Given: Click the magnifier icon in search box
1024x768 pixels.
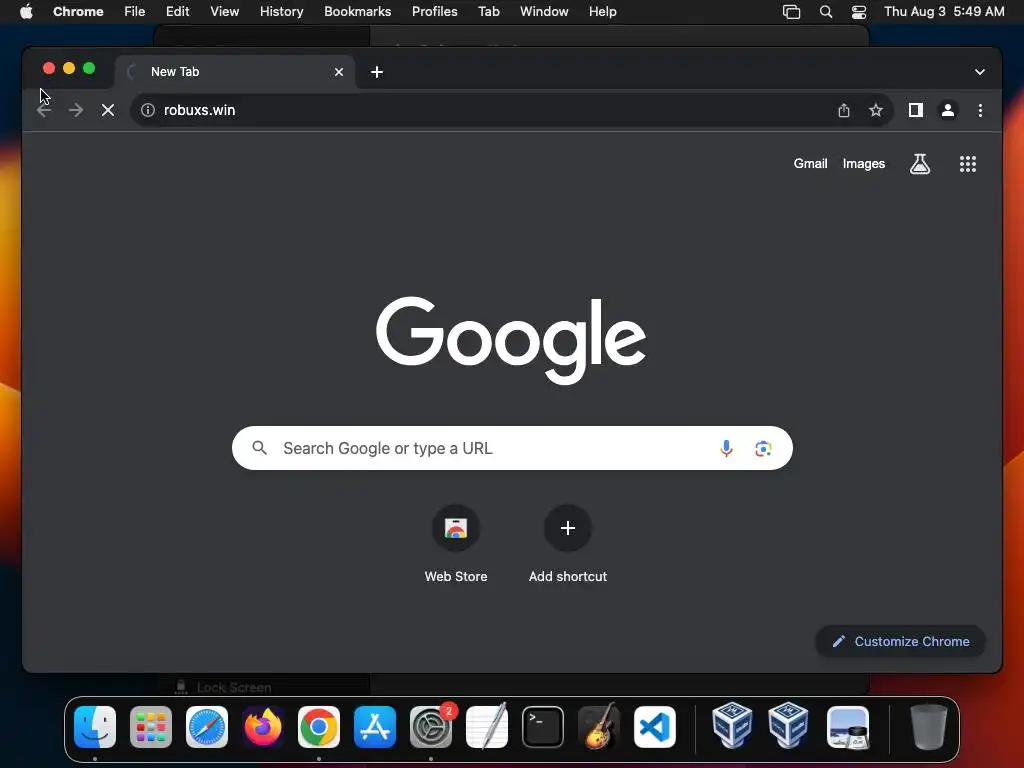Looking at the screenshot, I should pos(259,448).
